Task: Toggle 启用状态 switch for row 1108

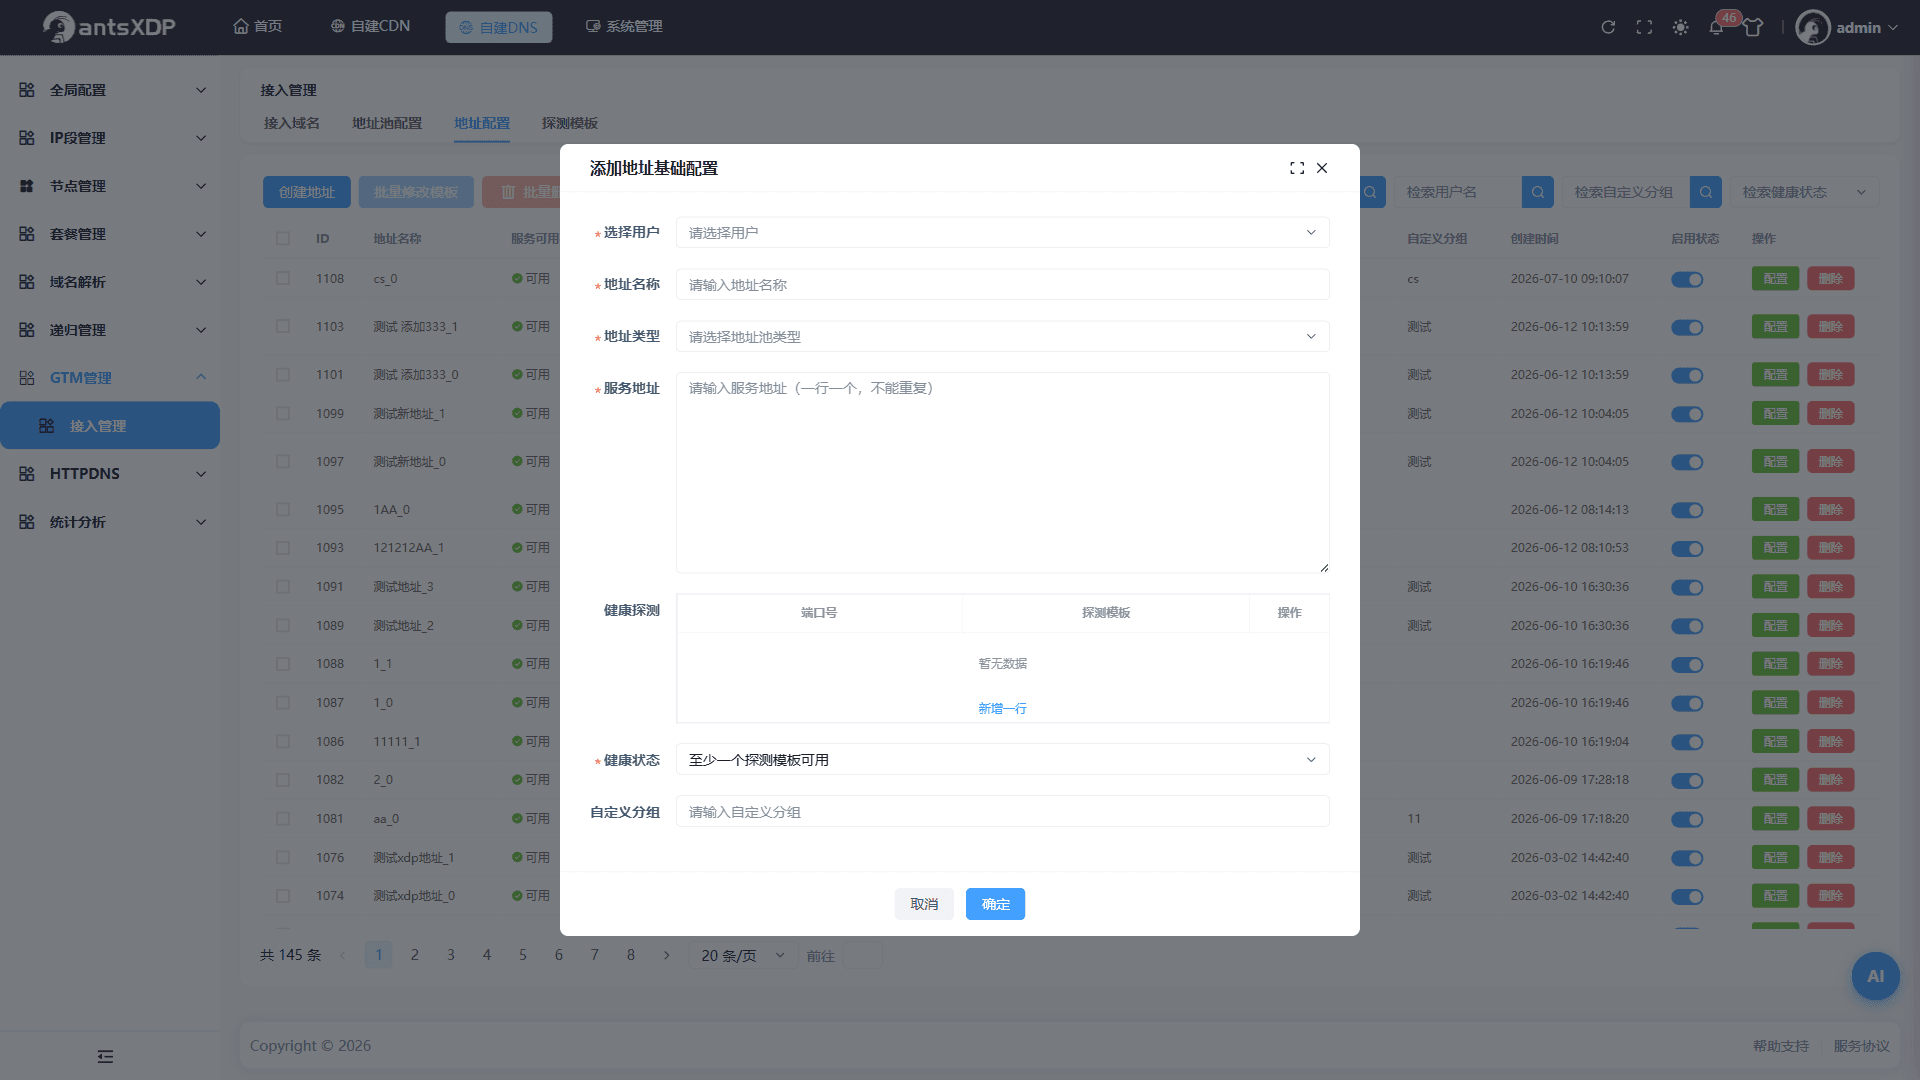Action: tap(1687, 279)
